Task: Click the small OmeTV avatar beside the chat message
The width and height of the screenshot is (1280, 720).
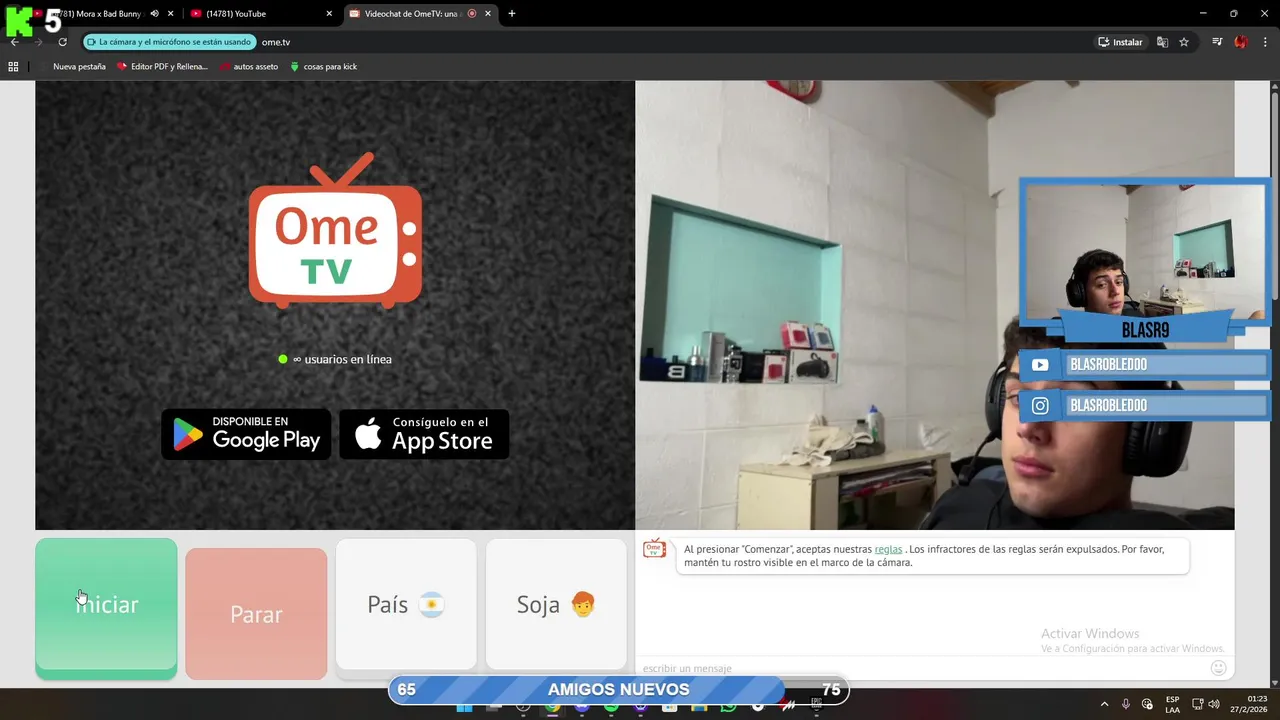Action: point(654,548)
